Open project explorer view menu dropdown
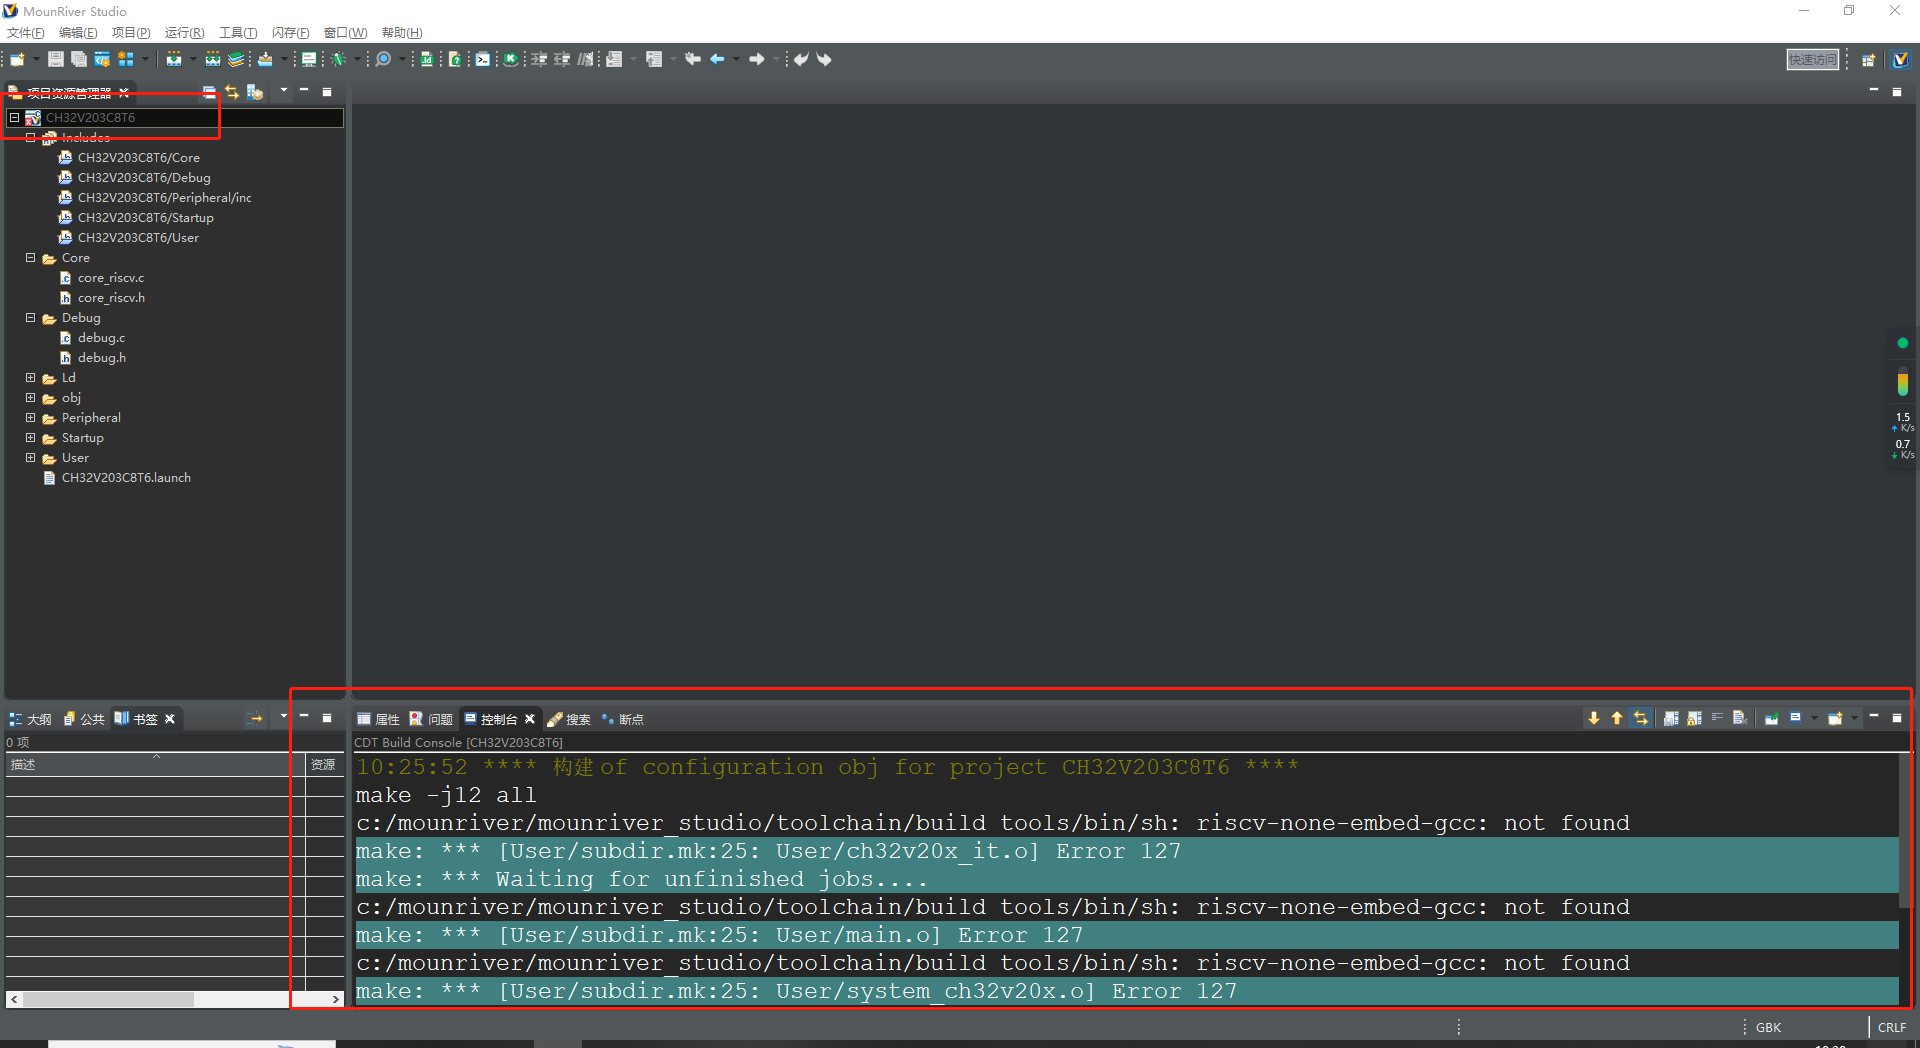Image resolution: width=1920 pixels, height=1048 pixels. point(284,91)
